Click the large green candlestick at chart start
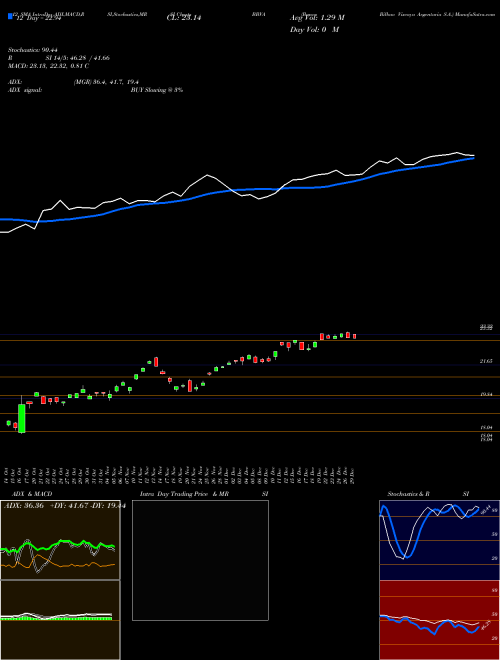This screenshot has width=500, height=660. (x=21, y=418)
